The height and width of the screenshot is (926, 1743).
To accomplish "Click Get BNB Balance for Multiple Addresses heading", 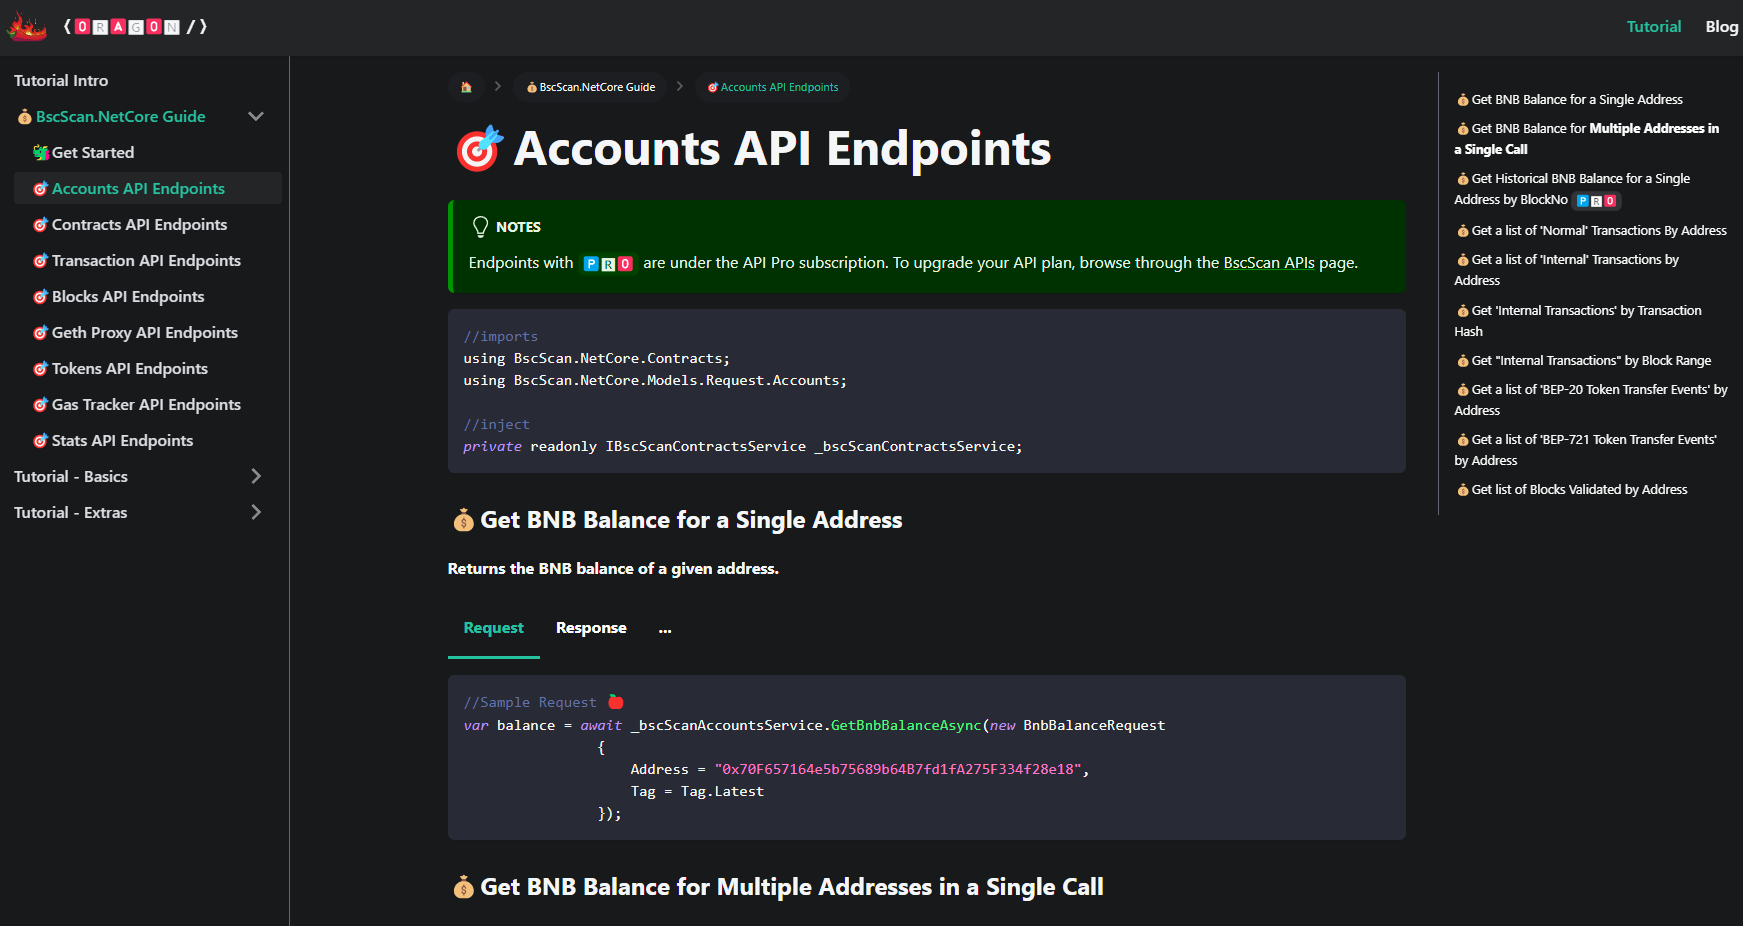I will click(792, 887).
